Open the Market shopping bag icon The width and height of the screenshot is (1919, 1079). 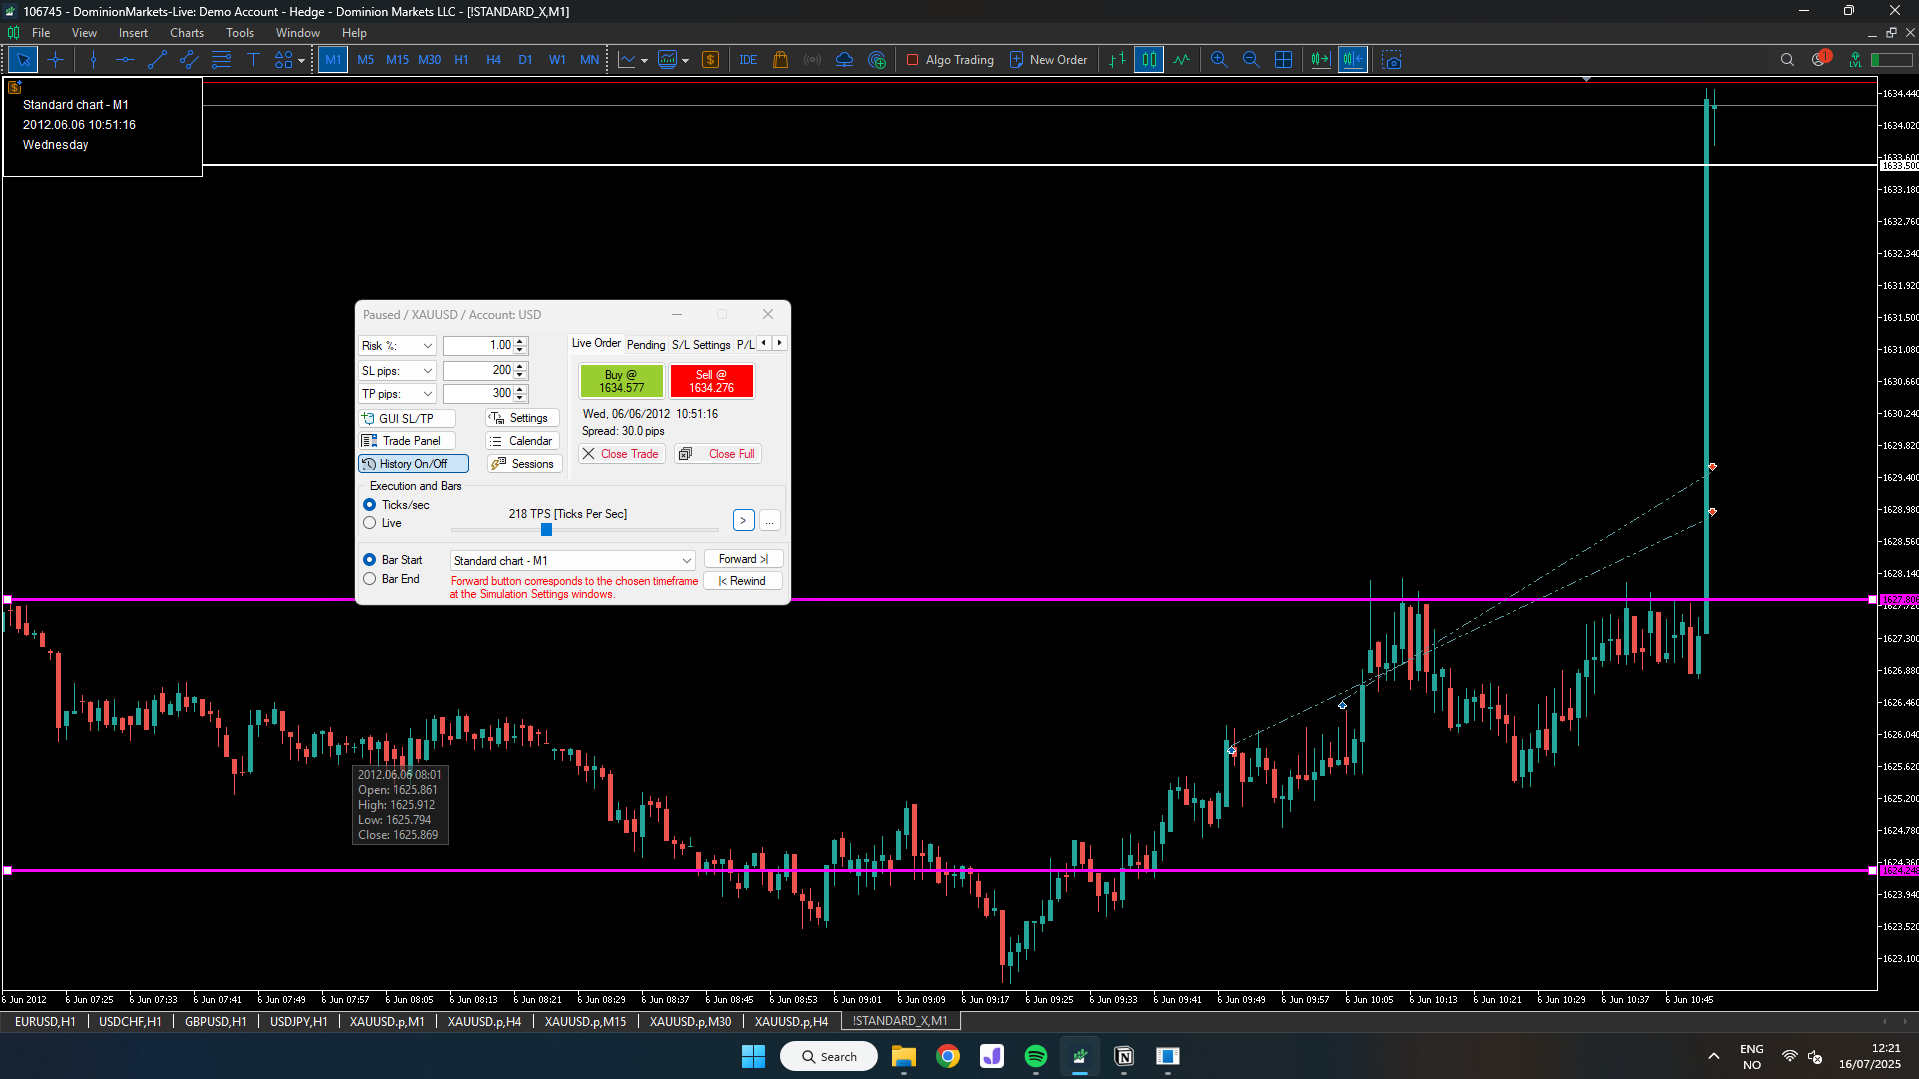[x=780, y=60]
